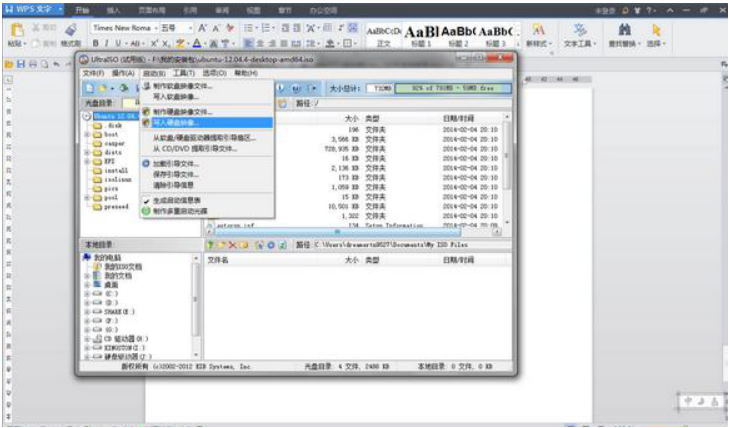Choose 写入硬盘映像 in the 启动 menu
Screen dimensions: 729x428
pos(207,123)
